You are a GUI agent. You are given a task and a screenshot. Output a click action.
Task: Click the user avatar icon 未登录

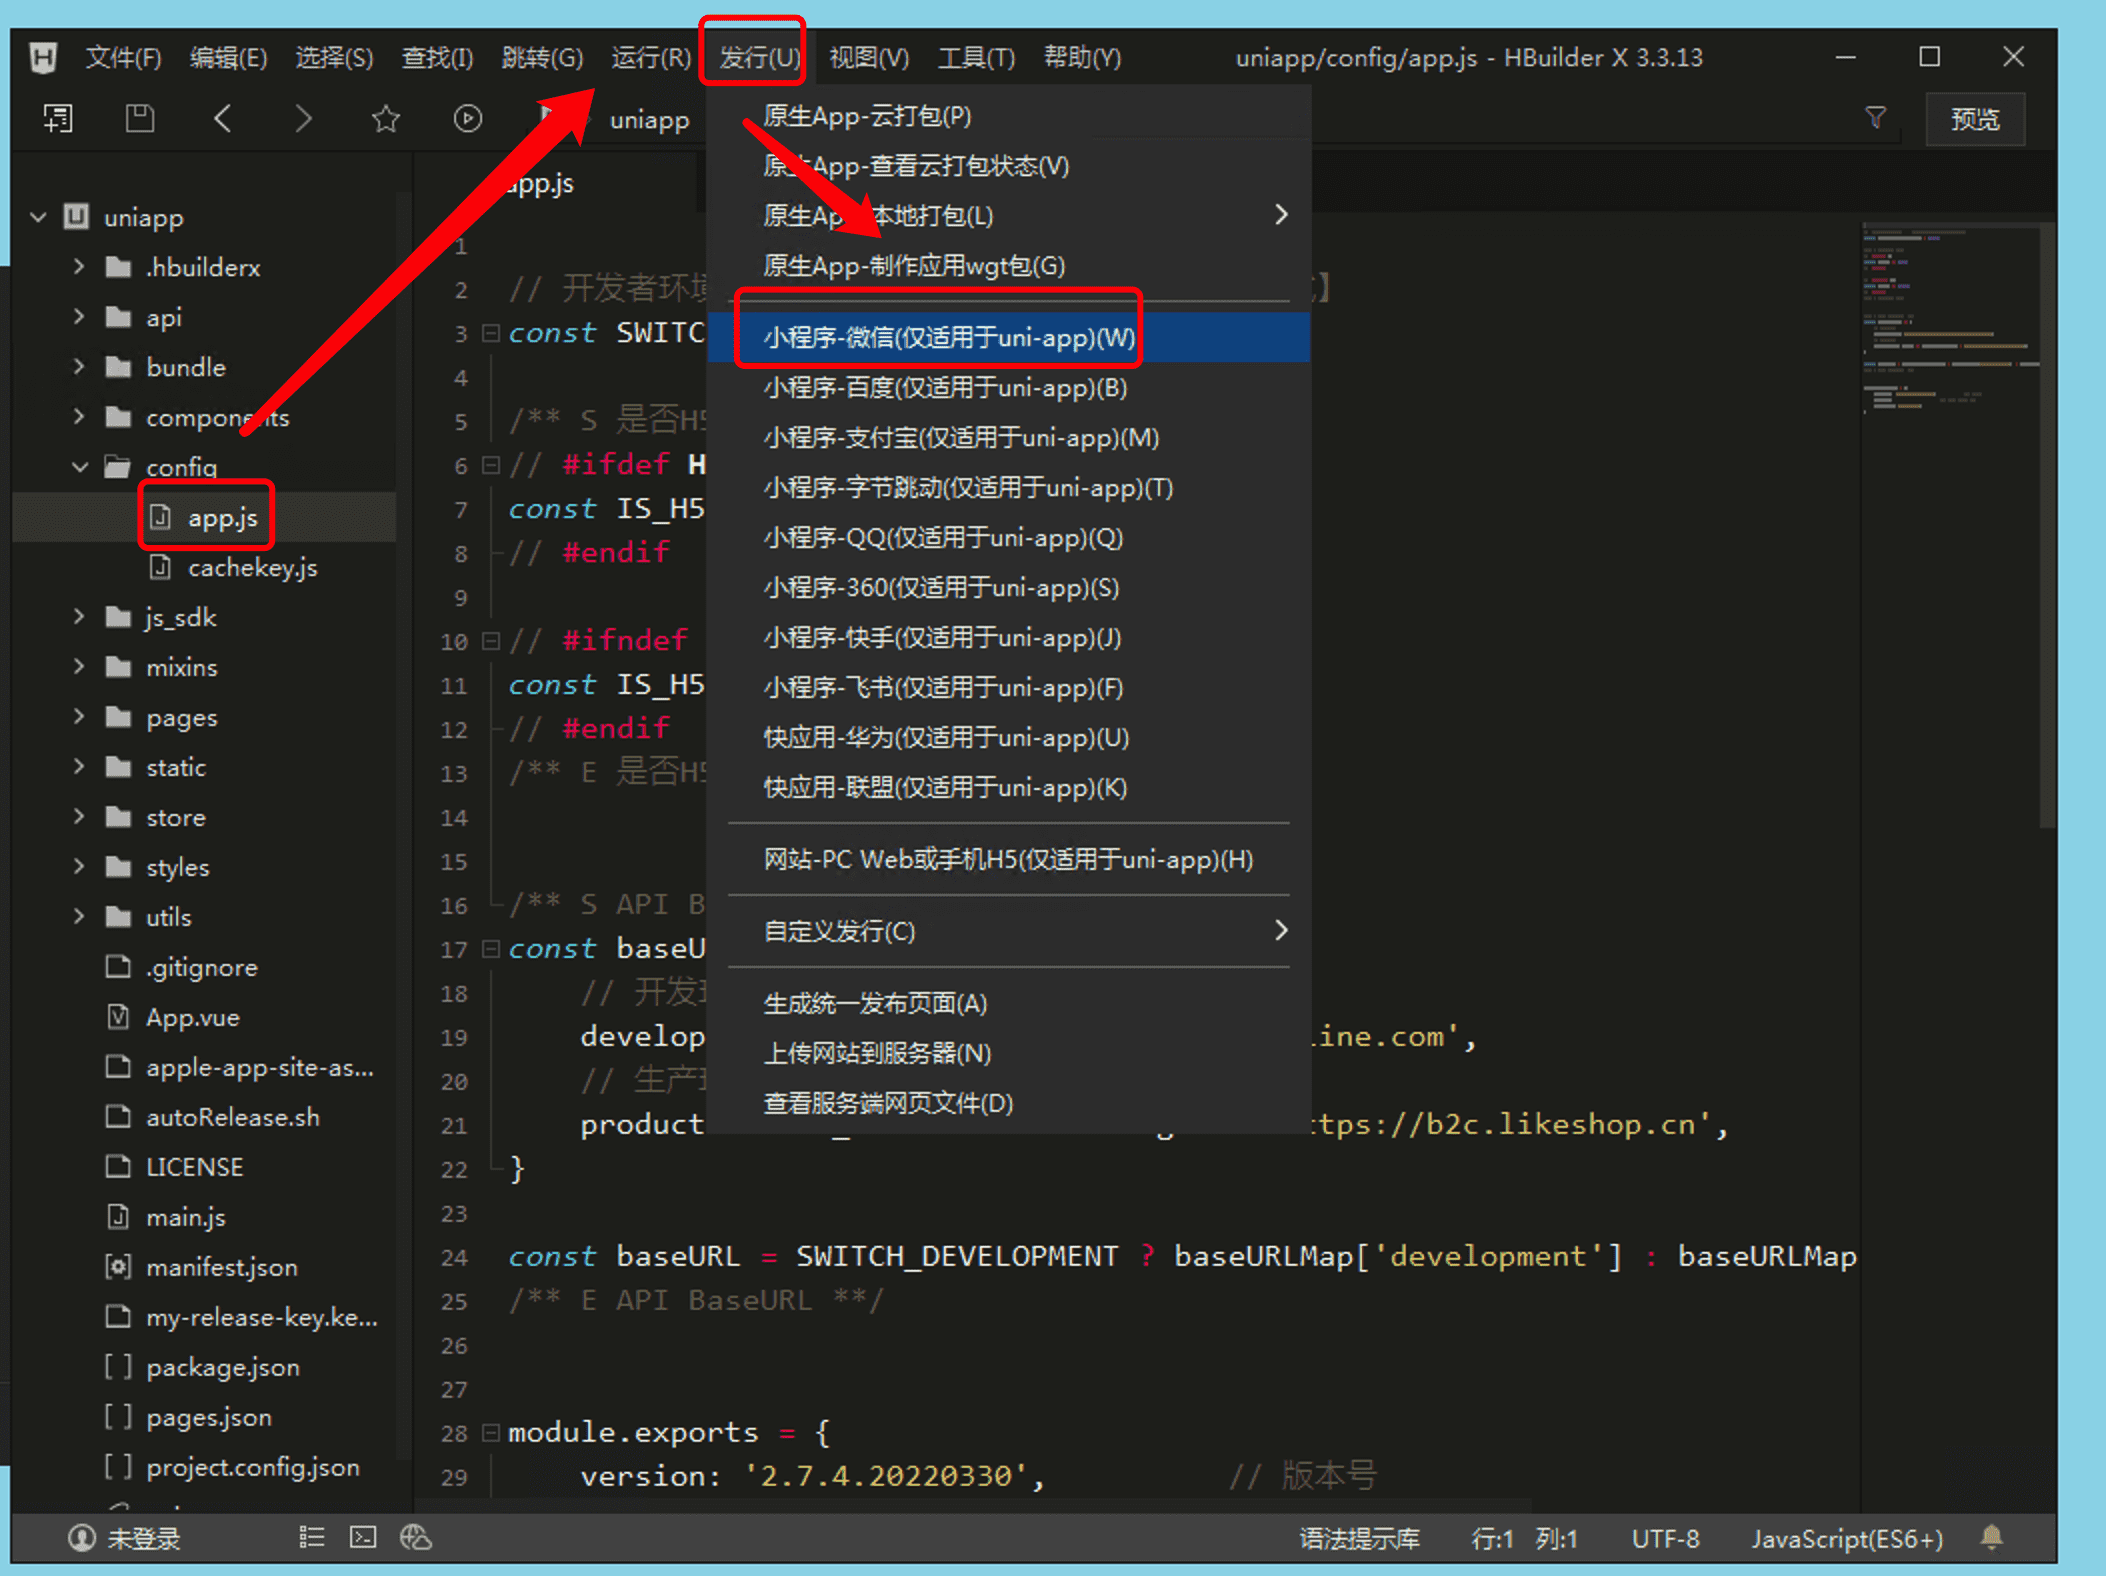point(82,1537)
